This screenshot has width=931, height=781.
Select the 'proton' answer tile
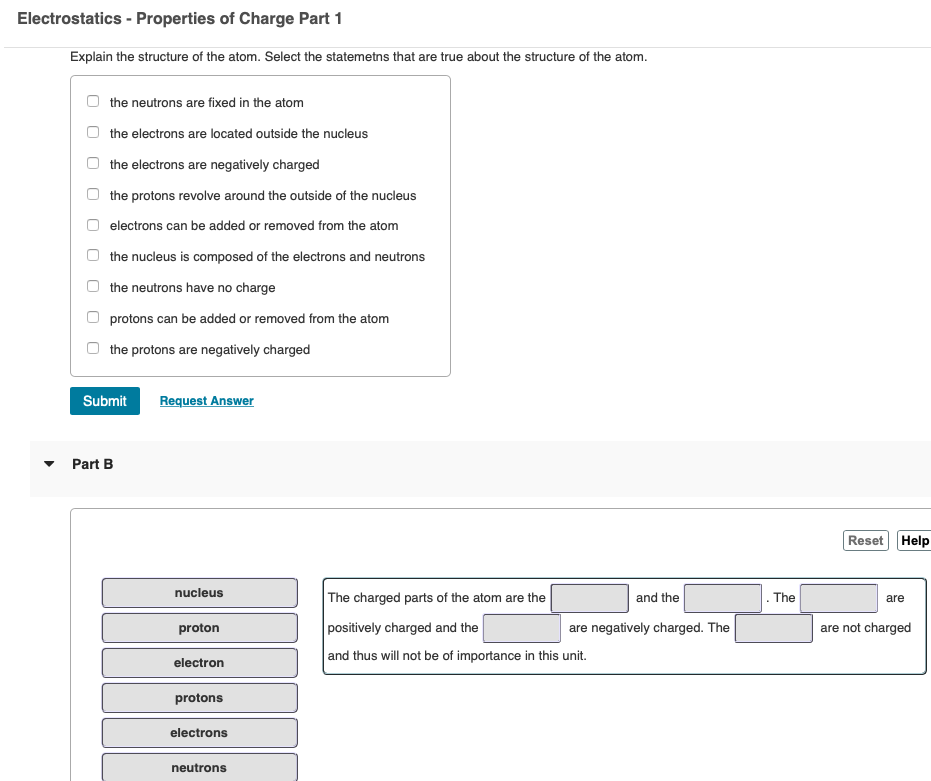[x=199, y=627]
